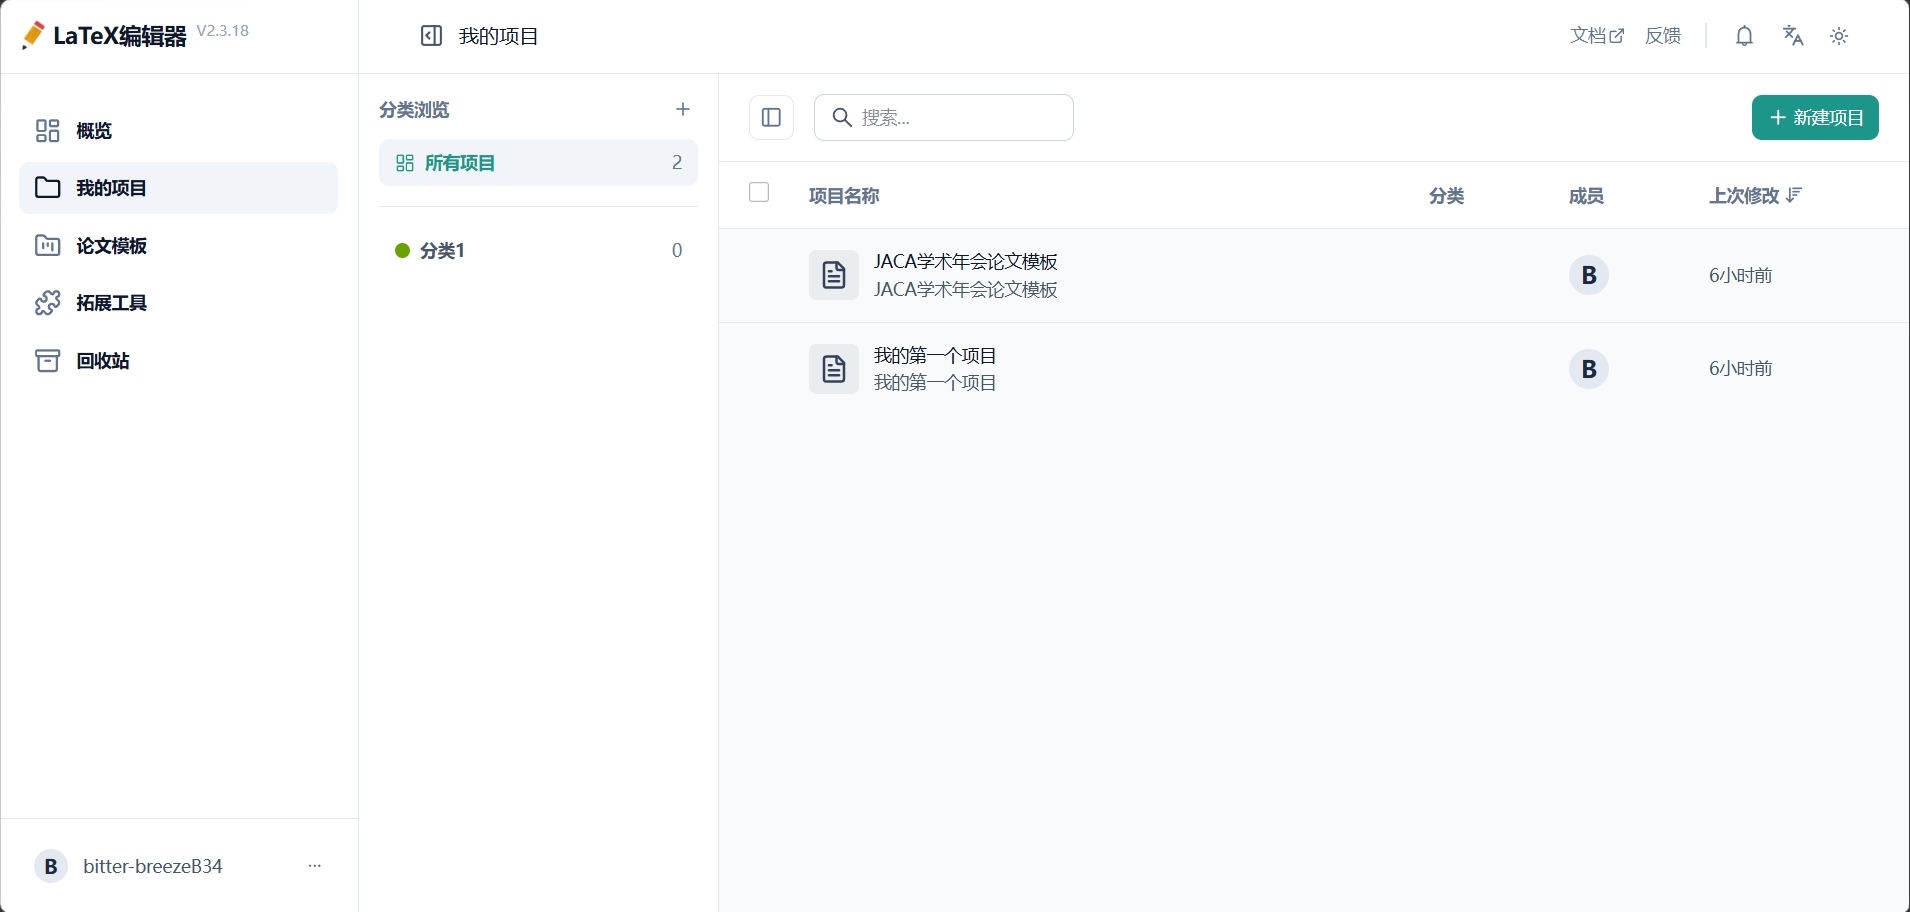Open the 反馈 feedback link
Screen dimensions: 1910x912
pos(1663,36)
